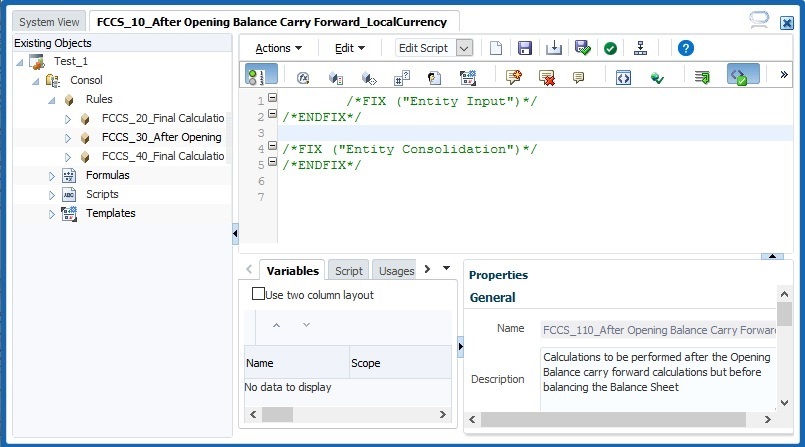Click the import download-tray icon
Viewport: 805px width, 447px height.
click(554, 48)
